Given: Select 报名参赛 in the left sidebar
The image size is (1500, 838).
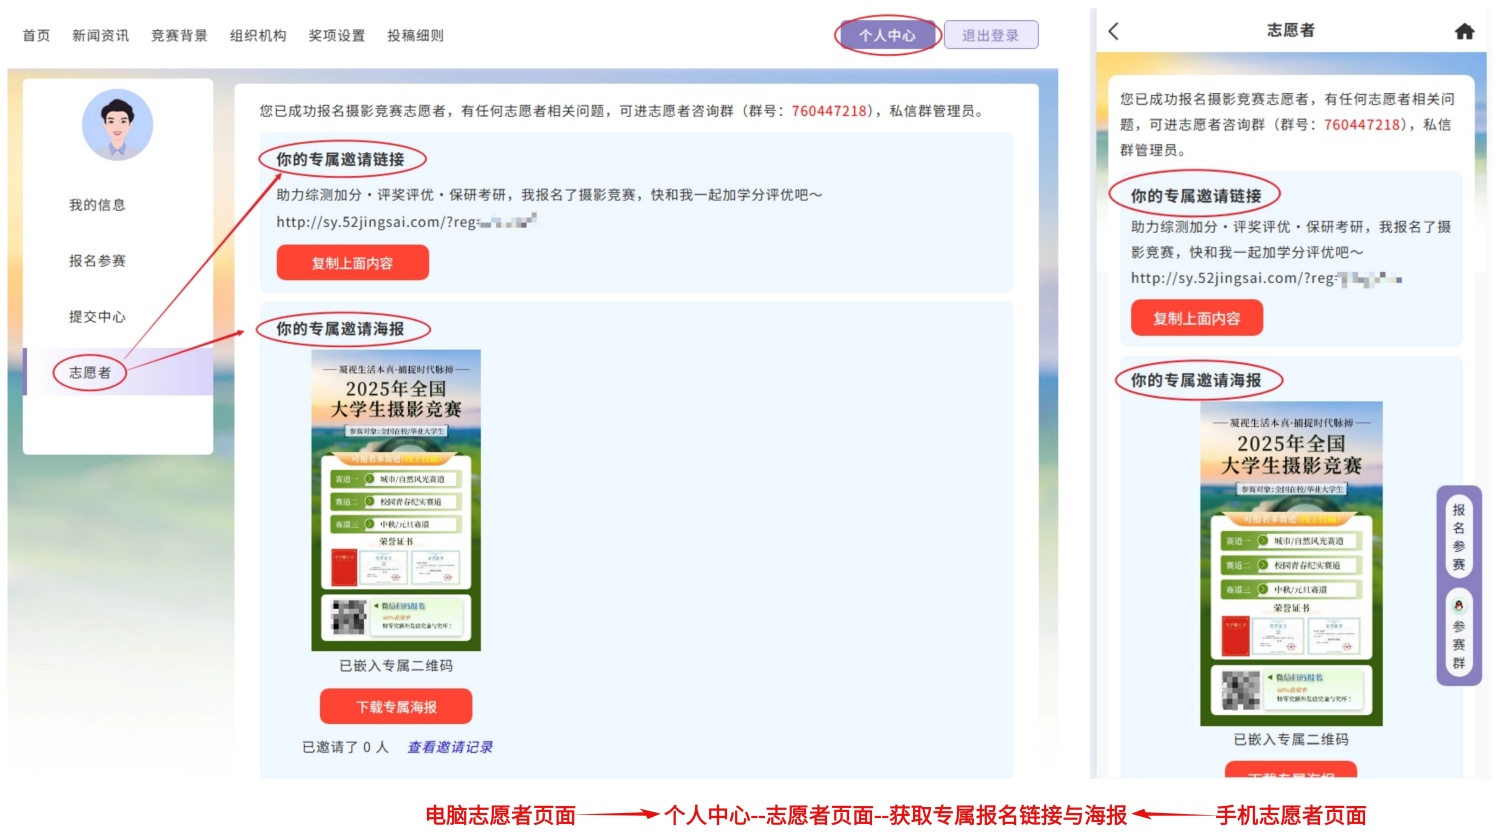Looking at the screenshot, I should (97, 261).
